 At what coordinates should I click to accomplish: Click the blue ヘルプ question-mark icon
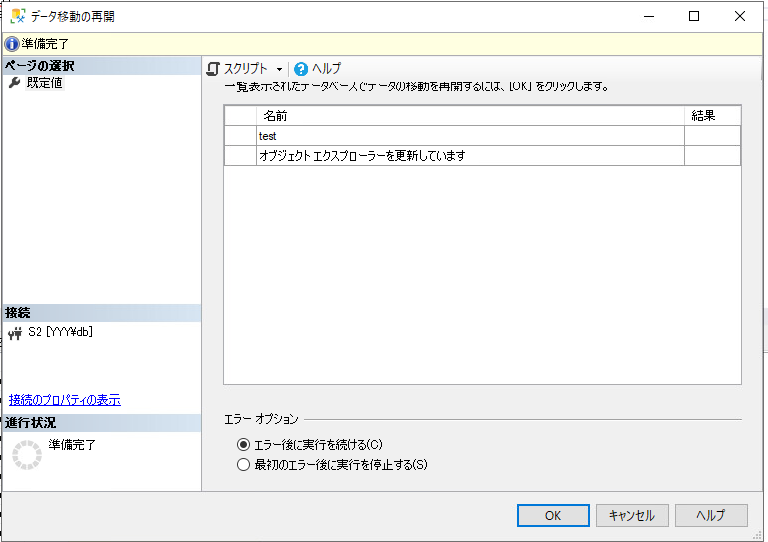tap(301, 70)
